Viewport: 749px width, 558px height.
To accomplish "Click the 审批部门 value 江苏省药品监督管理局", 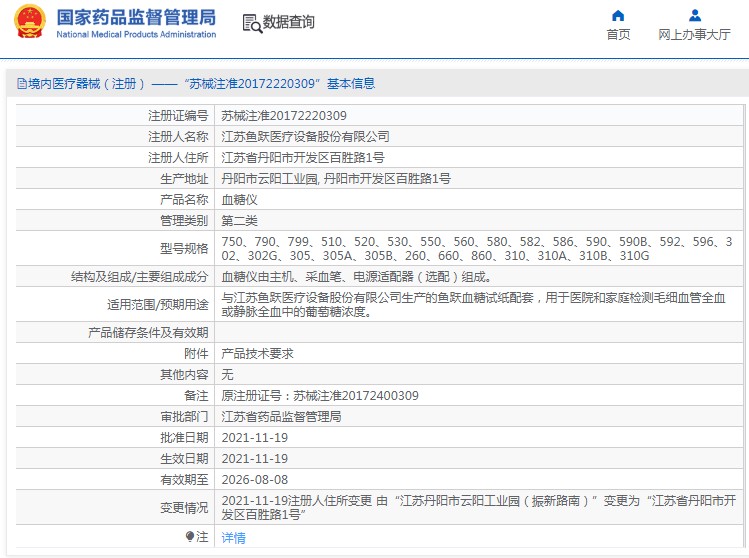I will (281, 416).
